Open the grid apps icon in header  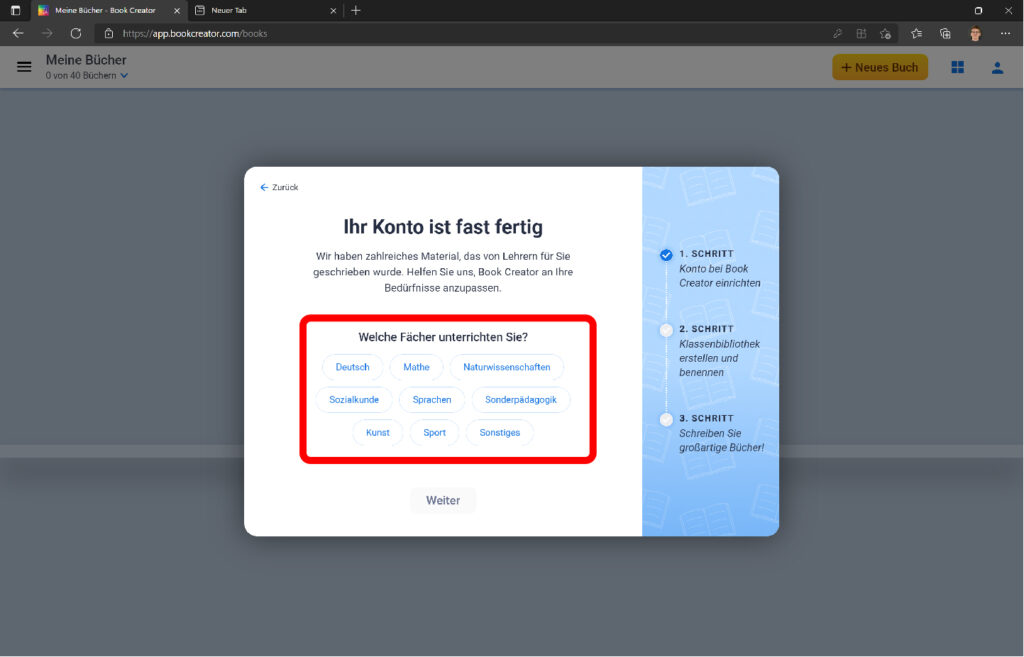[957, 67]
